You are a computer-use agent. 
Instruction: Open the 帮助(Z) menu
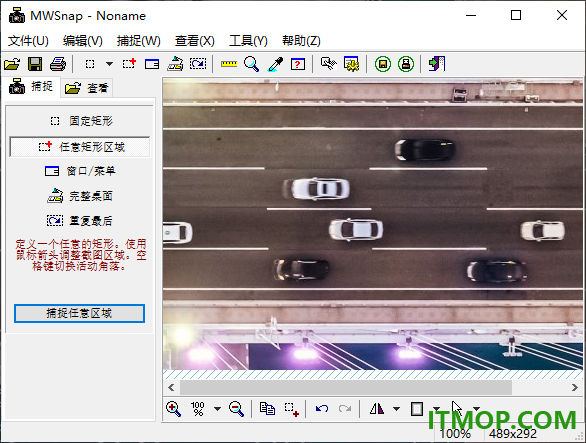coord(301,41)
